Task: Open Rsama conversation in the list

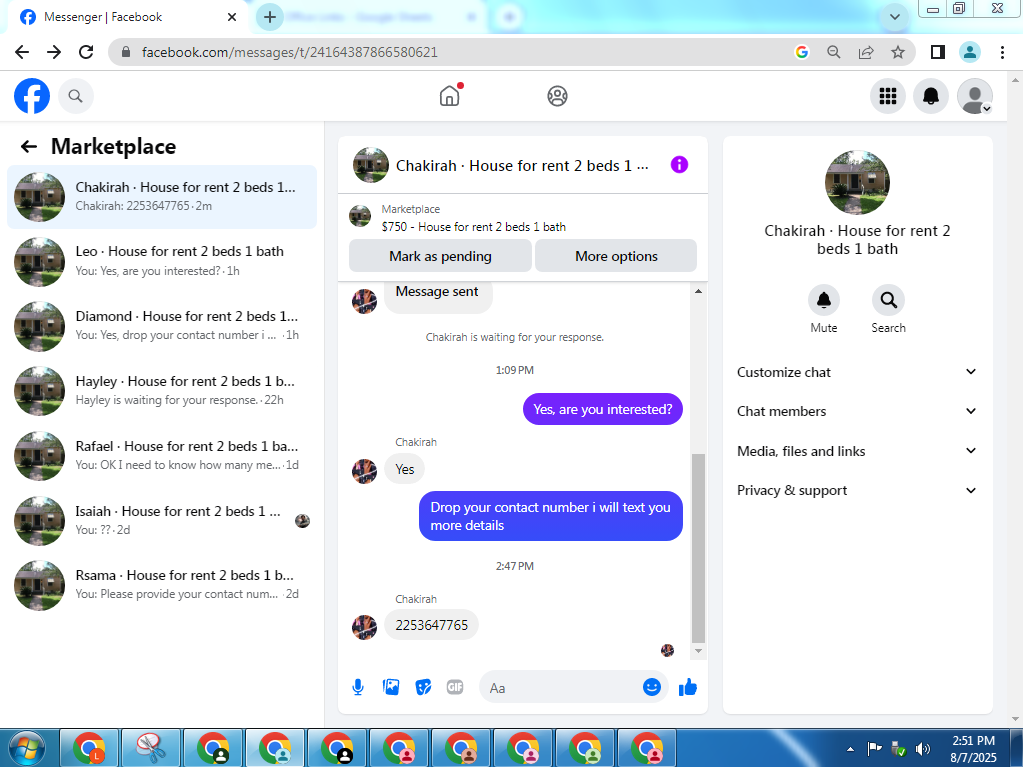Action: (162, 584)
